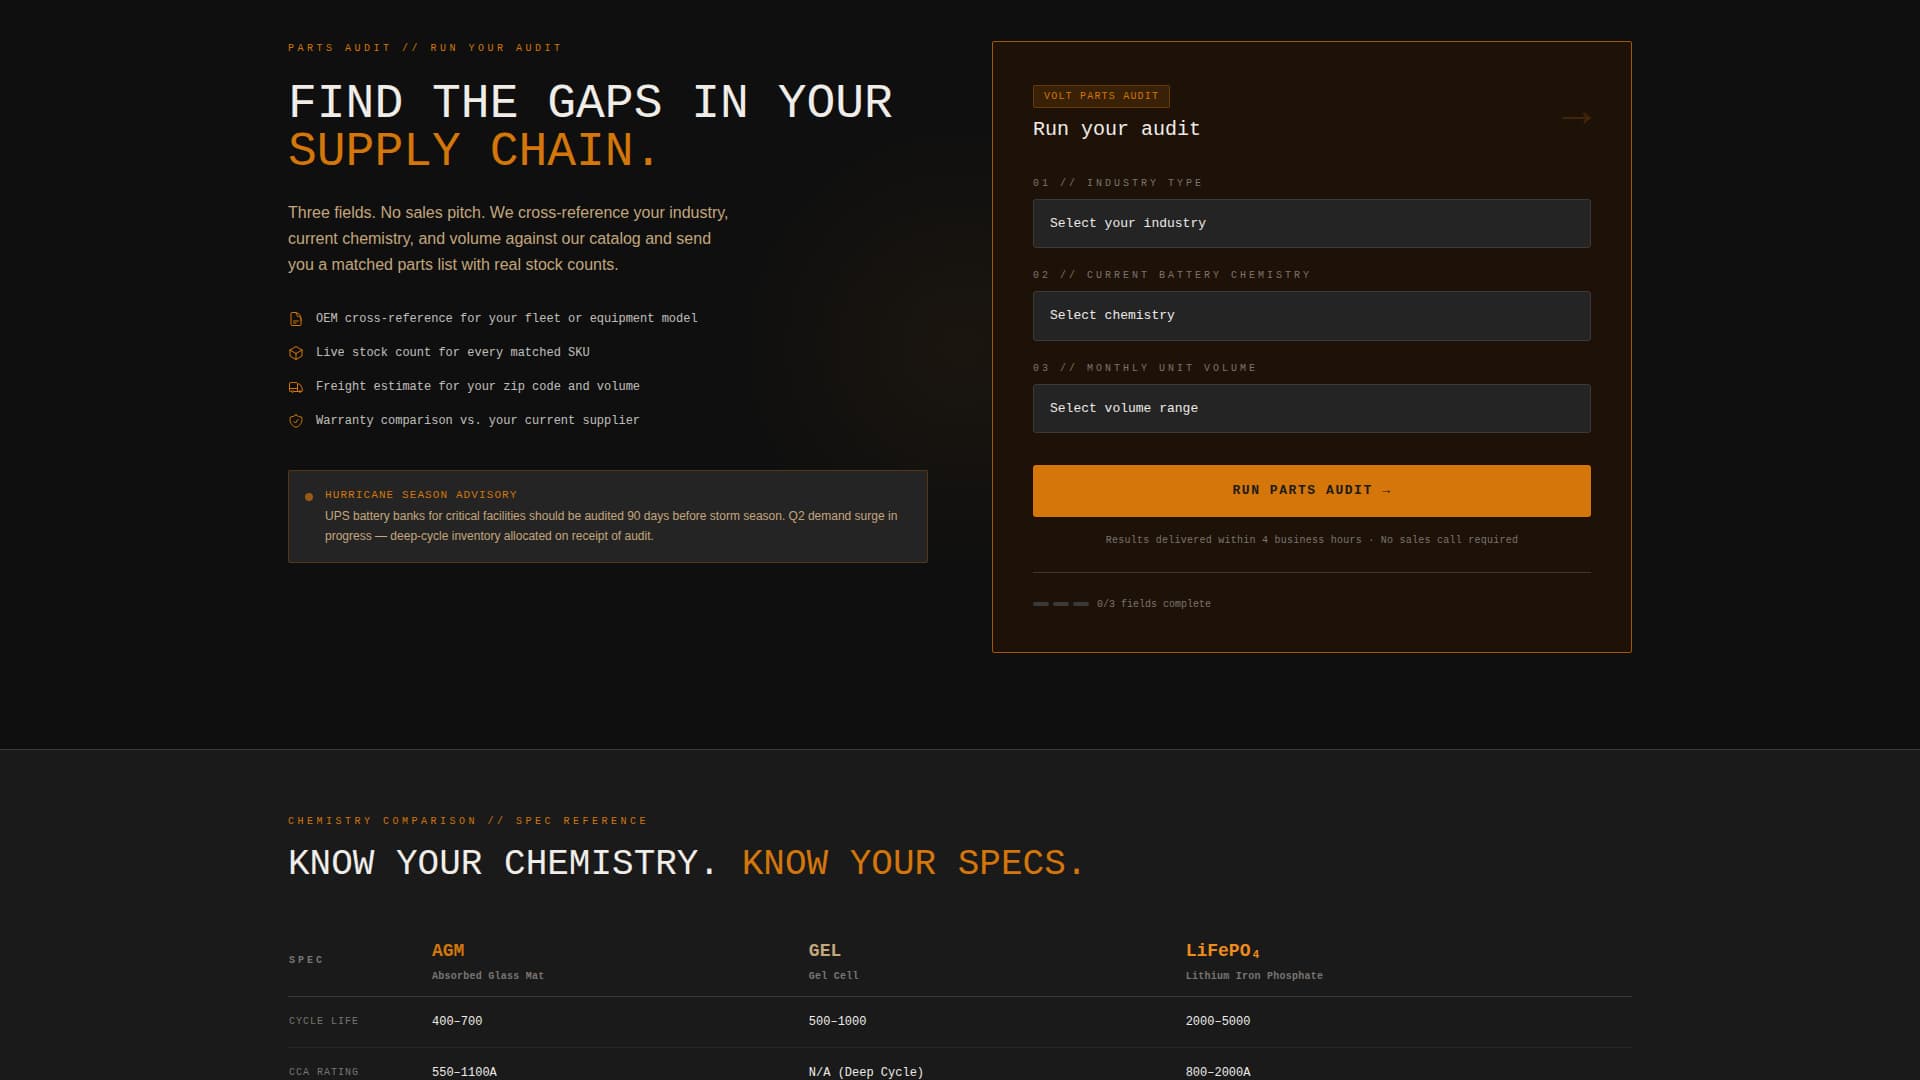Select the GEL column header

tap(824, 950)
